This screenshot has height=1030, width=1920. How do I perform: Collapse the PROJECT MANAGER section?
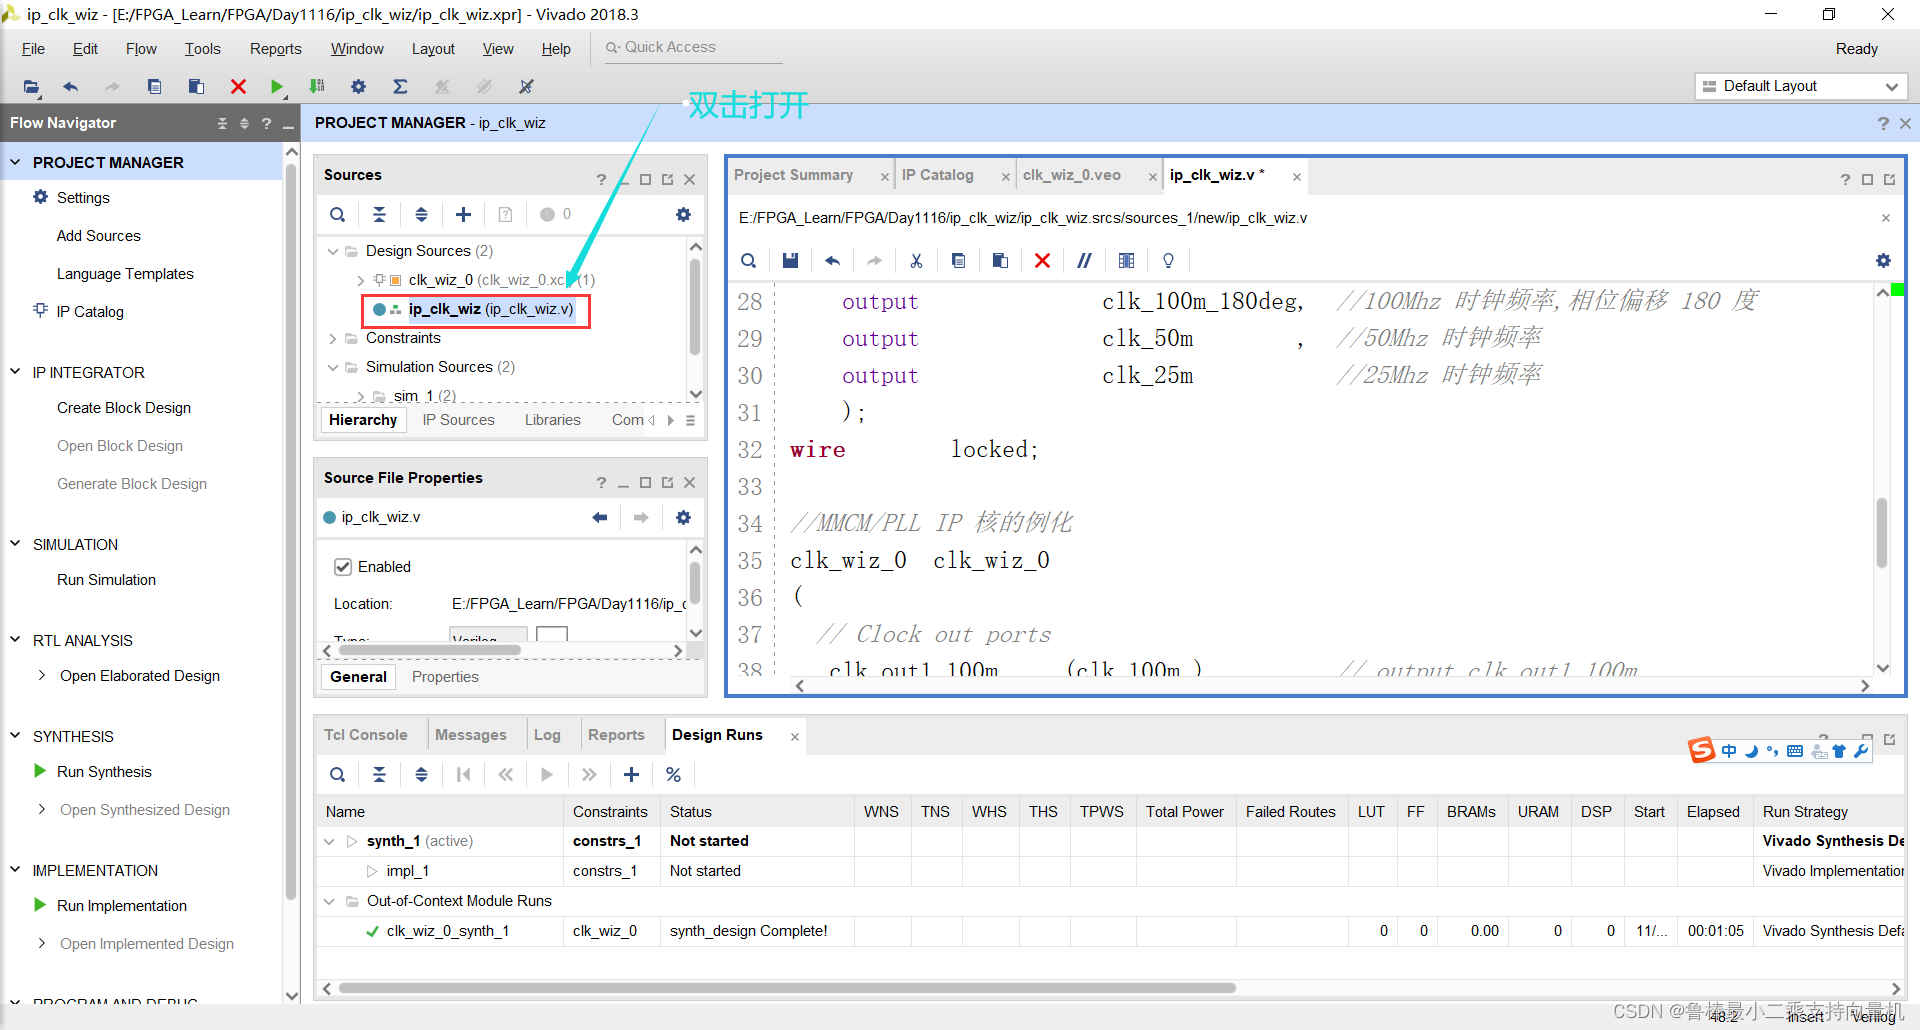click(15, 162)
